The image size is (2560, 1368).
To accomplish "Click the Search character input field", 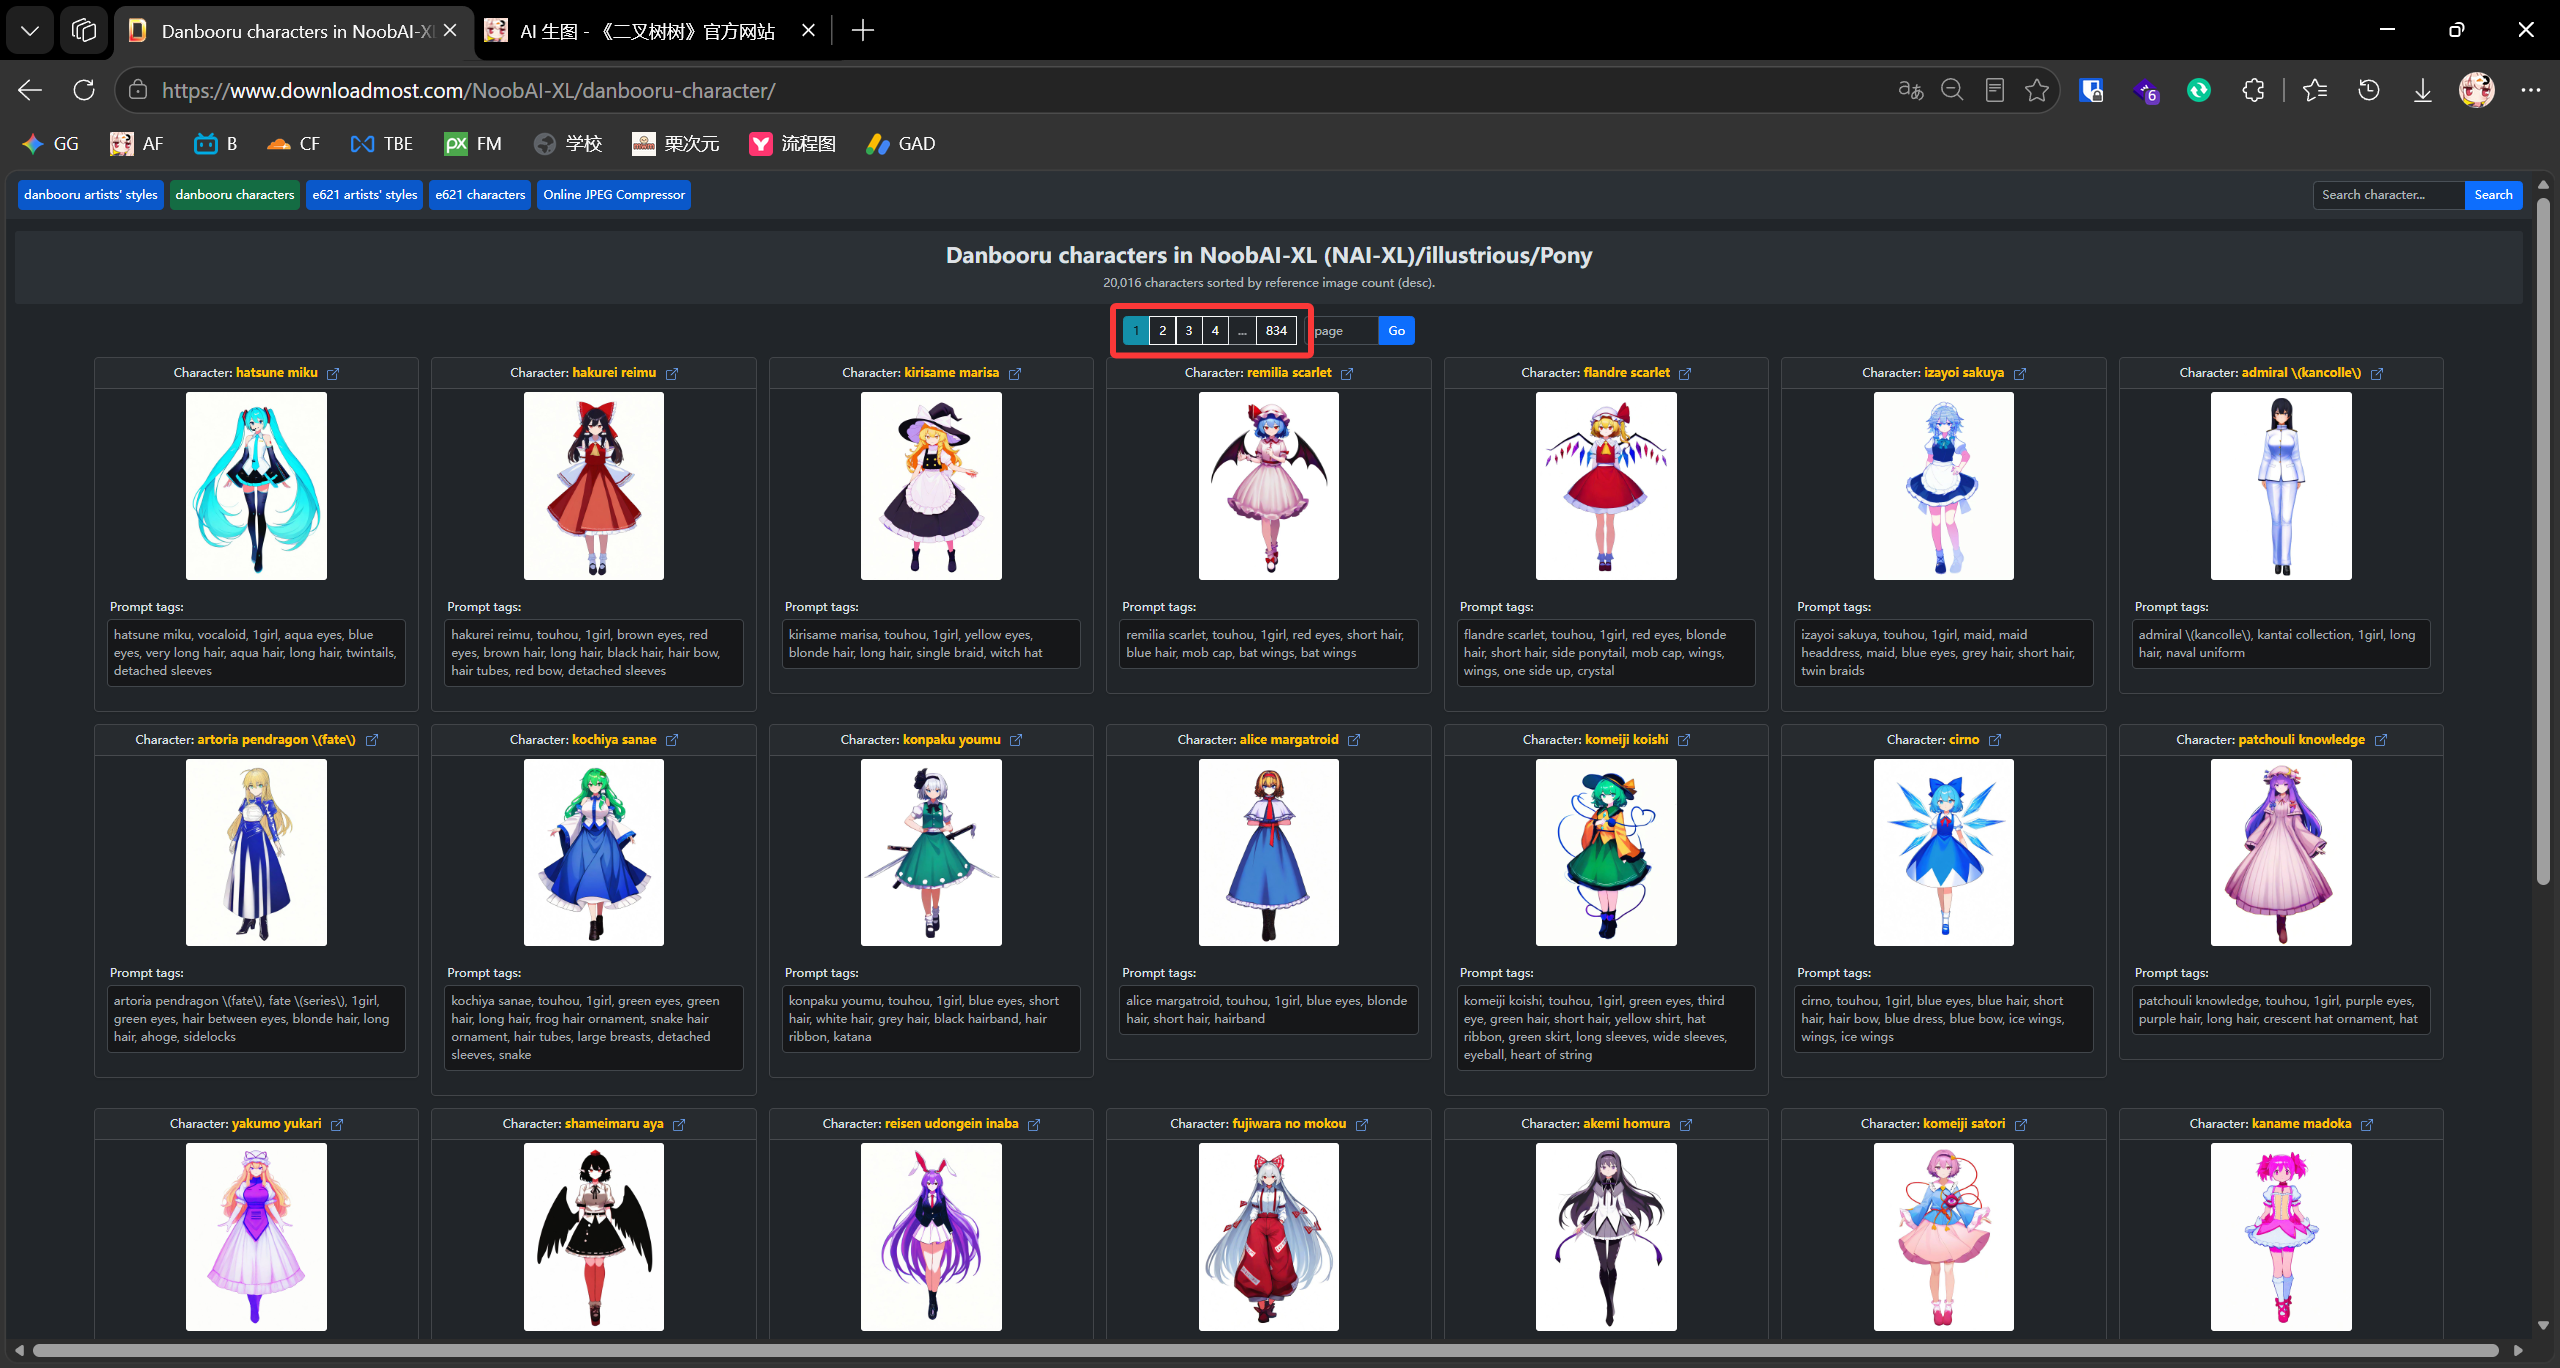I will point(2388,195).
